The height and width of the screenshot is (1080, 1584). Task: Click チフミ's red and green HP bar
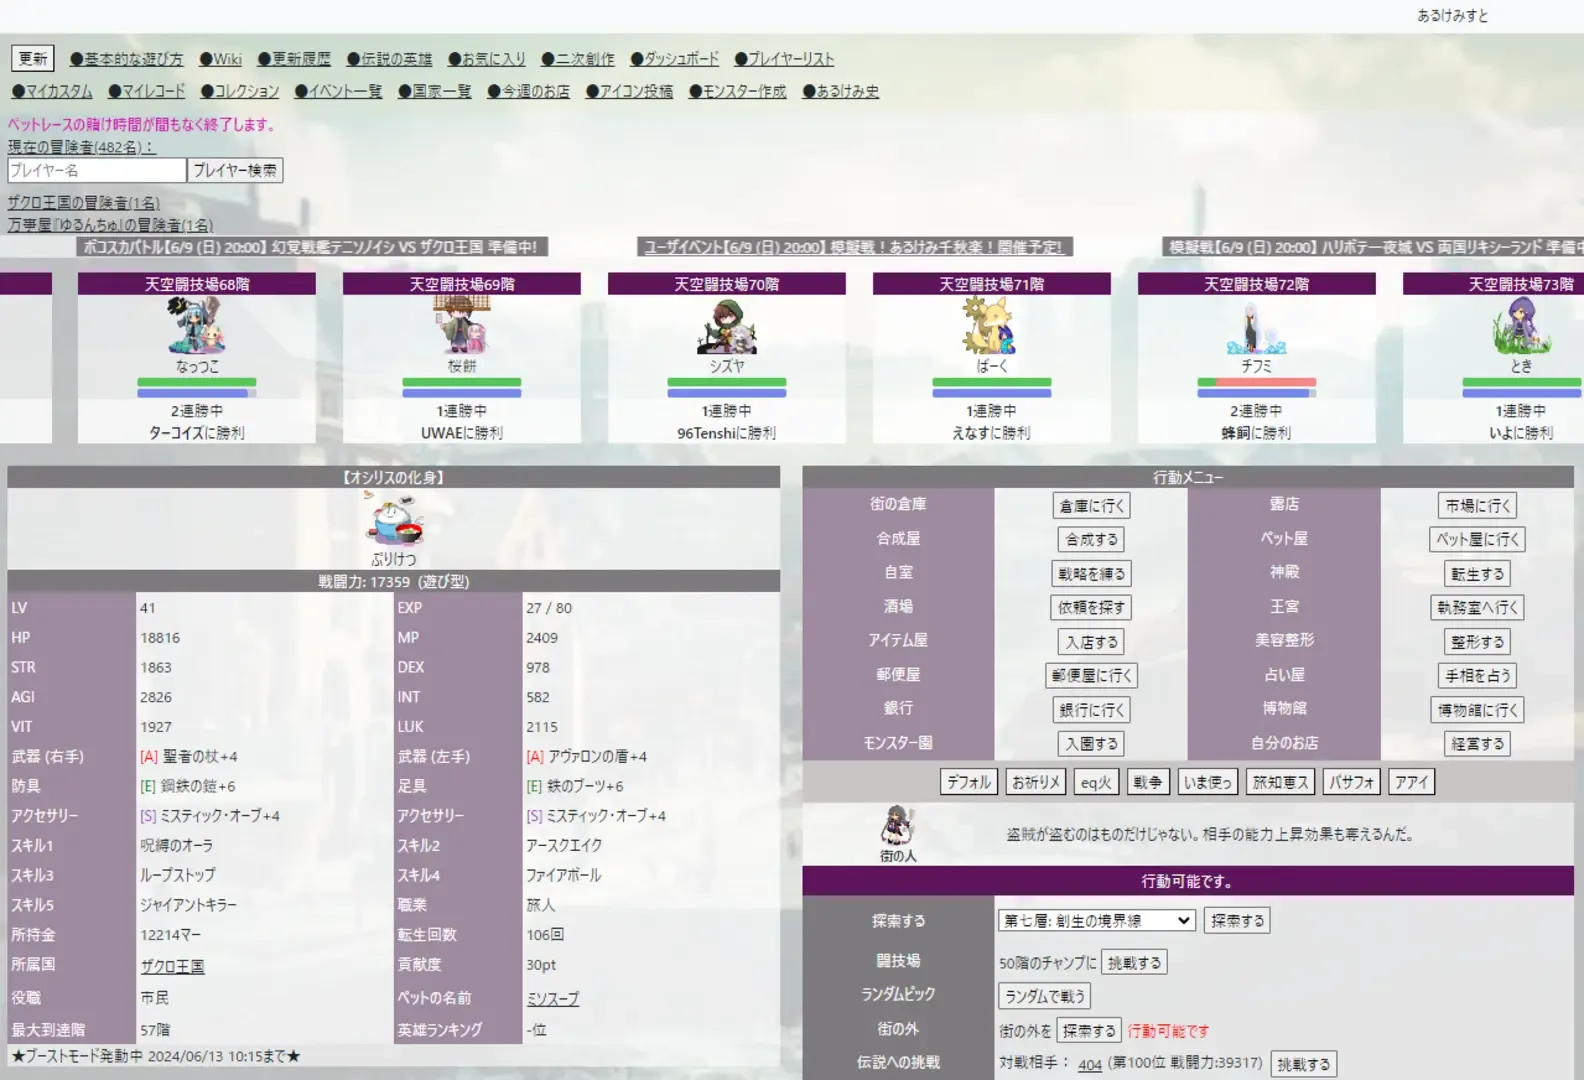pyautogui.click(x=1256, y=382)
